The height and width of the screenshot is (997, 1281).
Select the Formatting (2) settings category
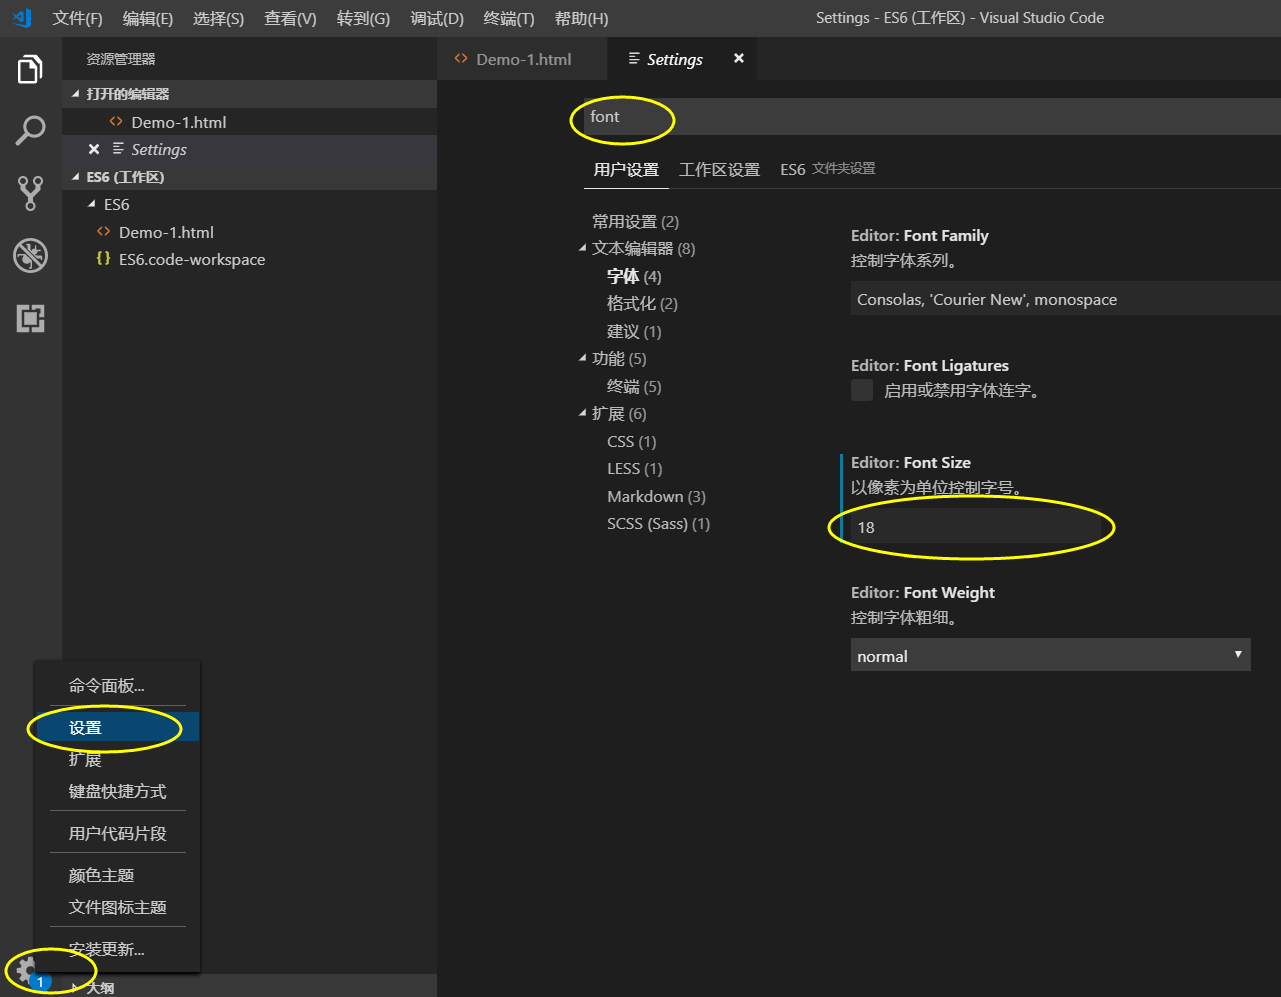(642, 303)
